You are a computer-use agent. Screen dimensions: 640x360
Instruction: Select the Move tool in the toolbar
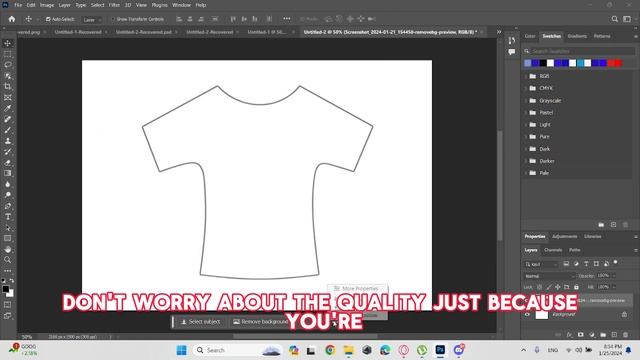point(8,43)
